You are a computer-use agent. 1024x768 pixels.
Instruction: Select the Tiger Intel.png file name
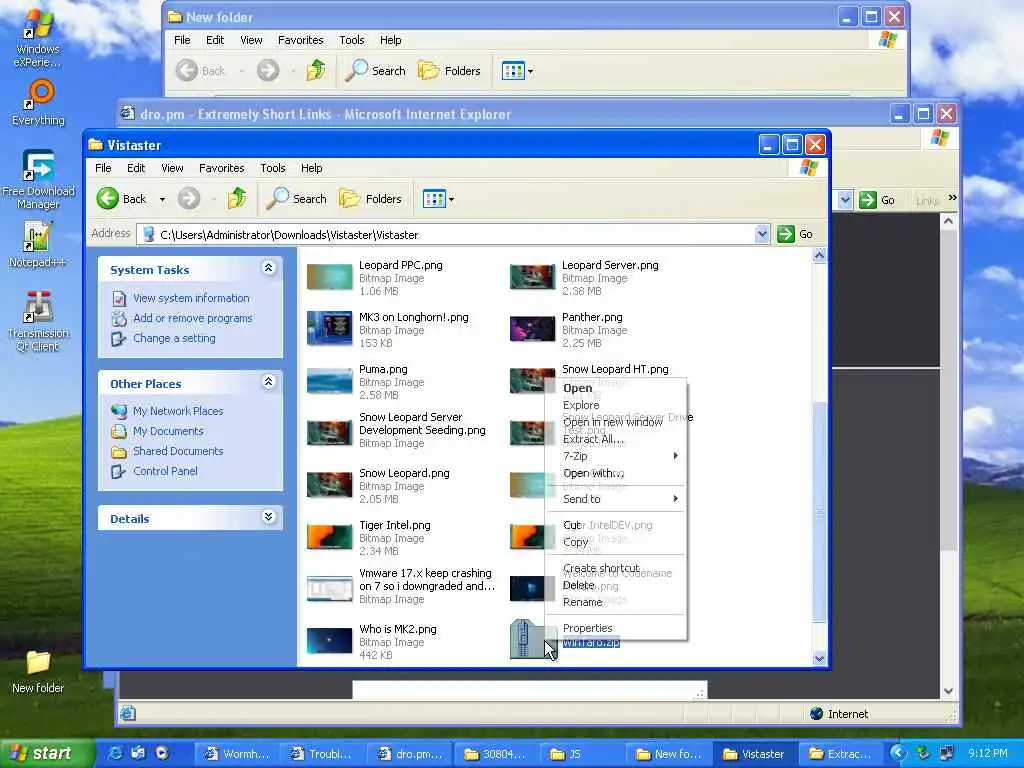[394, 525]
